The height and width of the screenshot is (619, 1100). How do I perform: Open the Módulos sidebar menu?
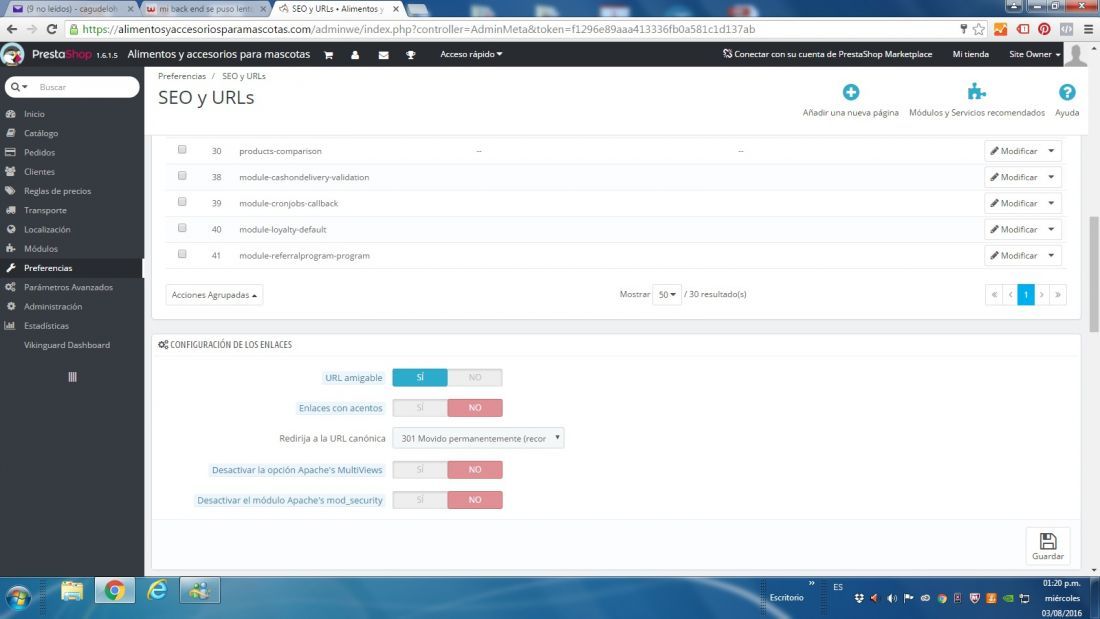[x=41, y=248]
